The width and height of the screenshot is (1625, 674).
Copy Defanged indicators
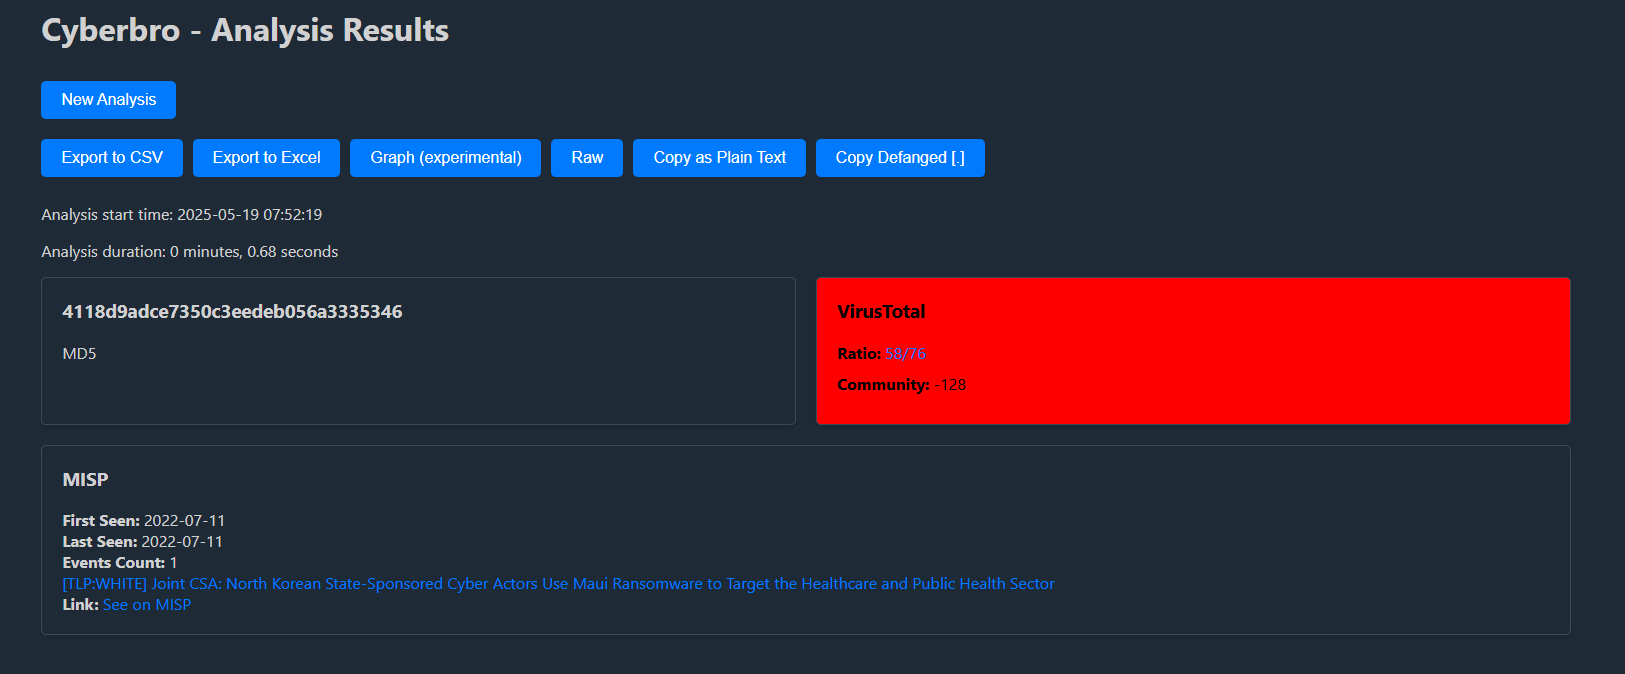(900, 158)
